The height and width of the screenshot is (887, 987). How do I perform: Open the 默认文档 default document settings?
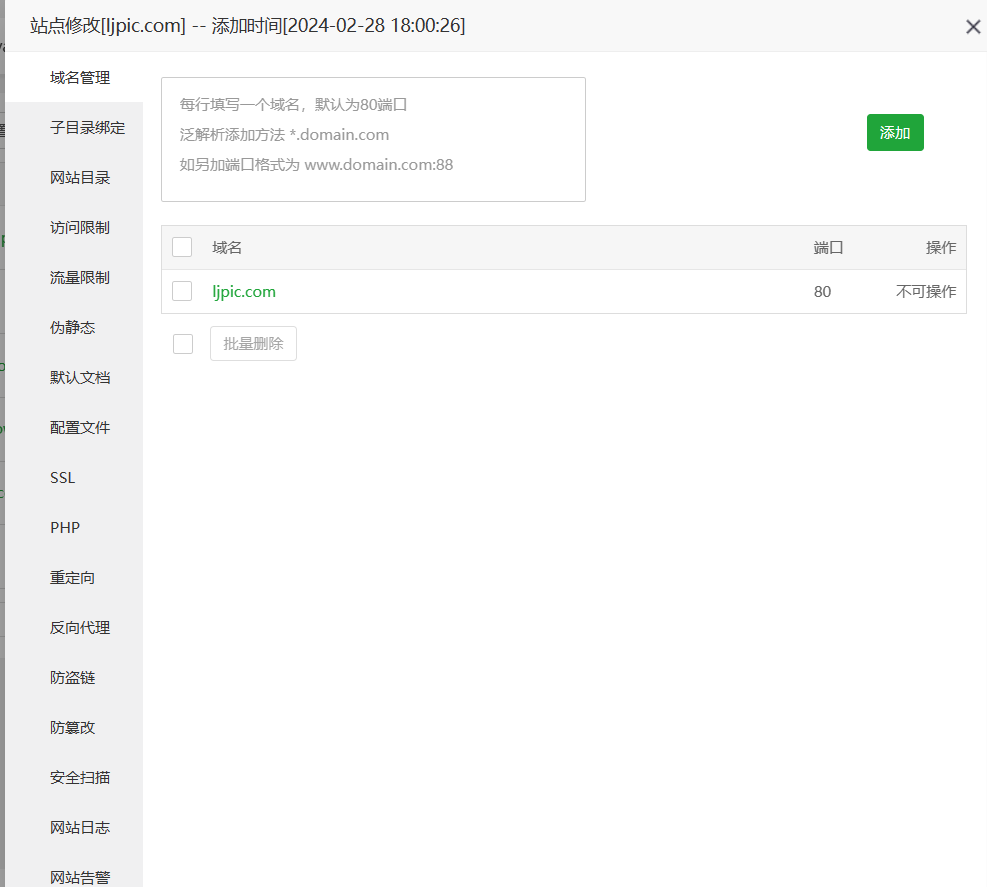coord(80,377)
